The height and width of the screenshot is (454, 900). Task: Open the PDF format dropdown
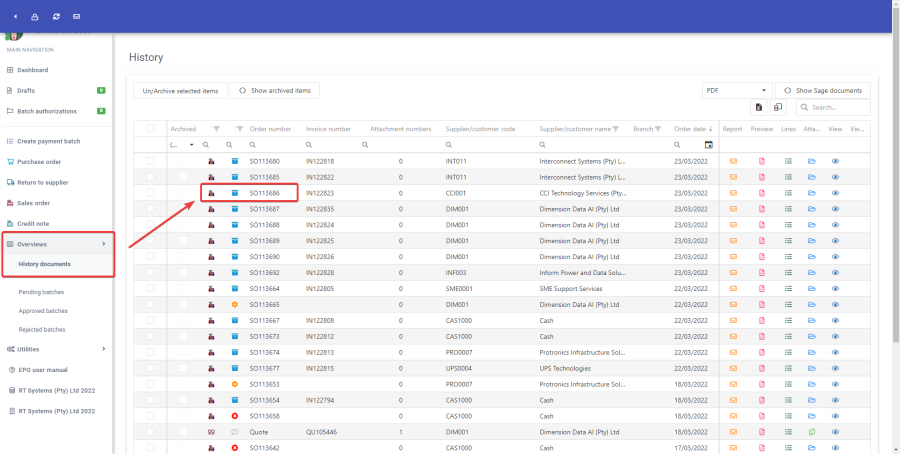(737, 90)
